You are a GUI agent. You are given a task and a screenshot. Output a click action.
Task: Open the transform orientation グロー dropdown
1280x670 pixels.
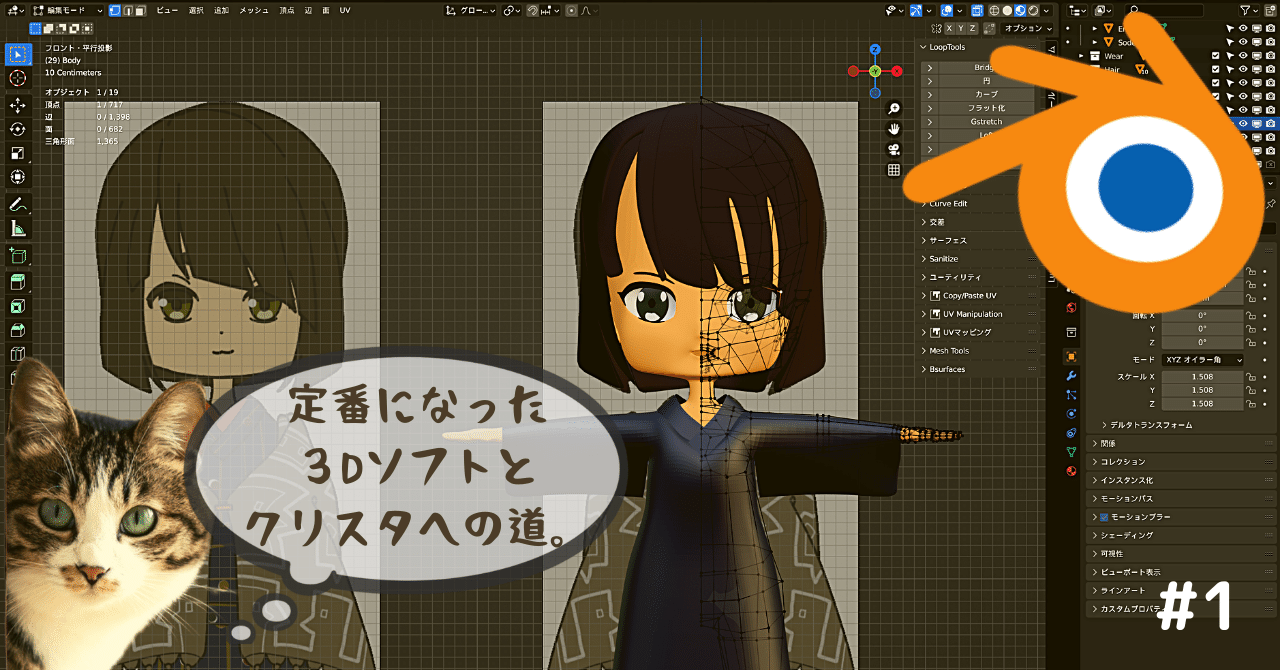point(472,10)
